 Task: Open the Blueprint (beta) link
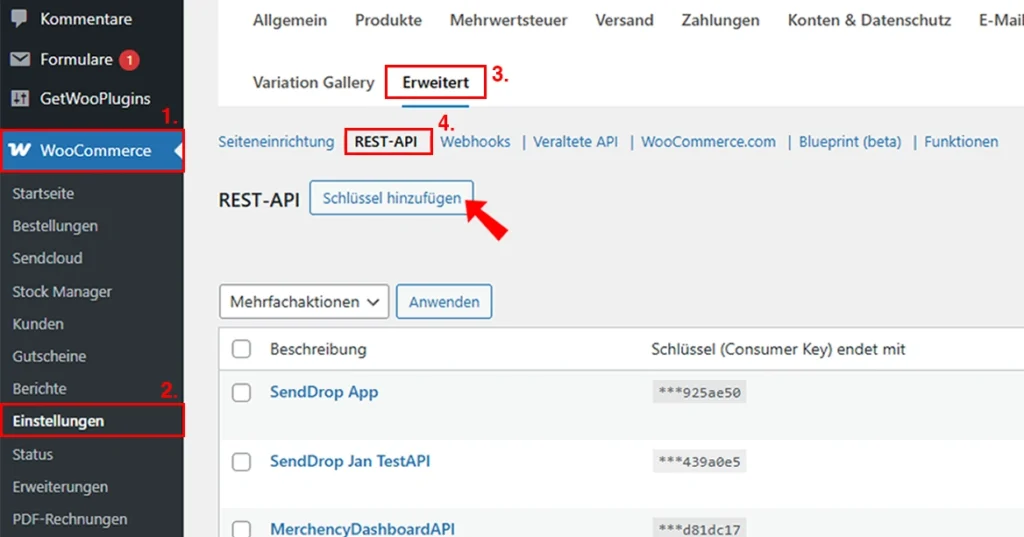point(850,142)
